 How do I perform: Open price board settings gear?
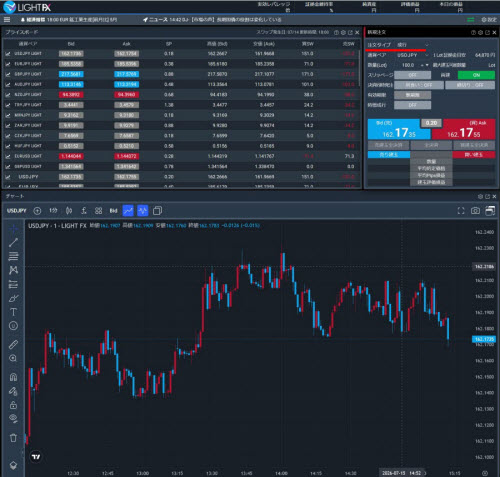click(343, 32)
